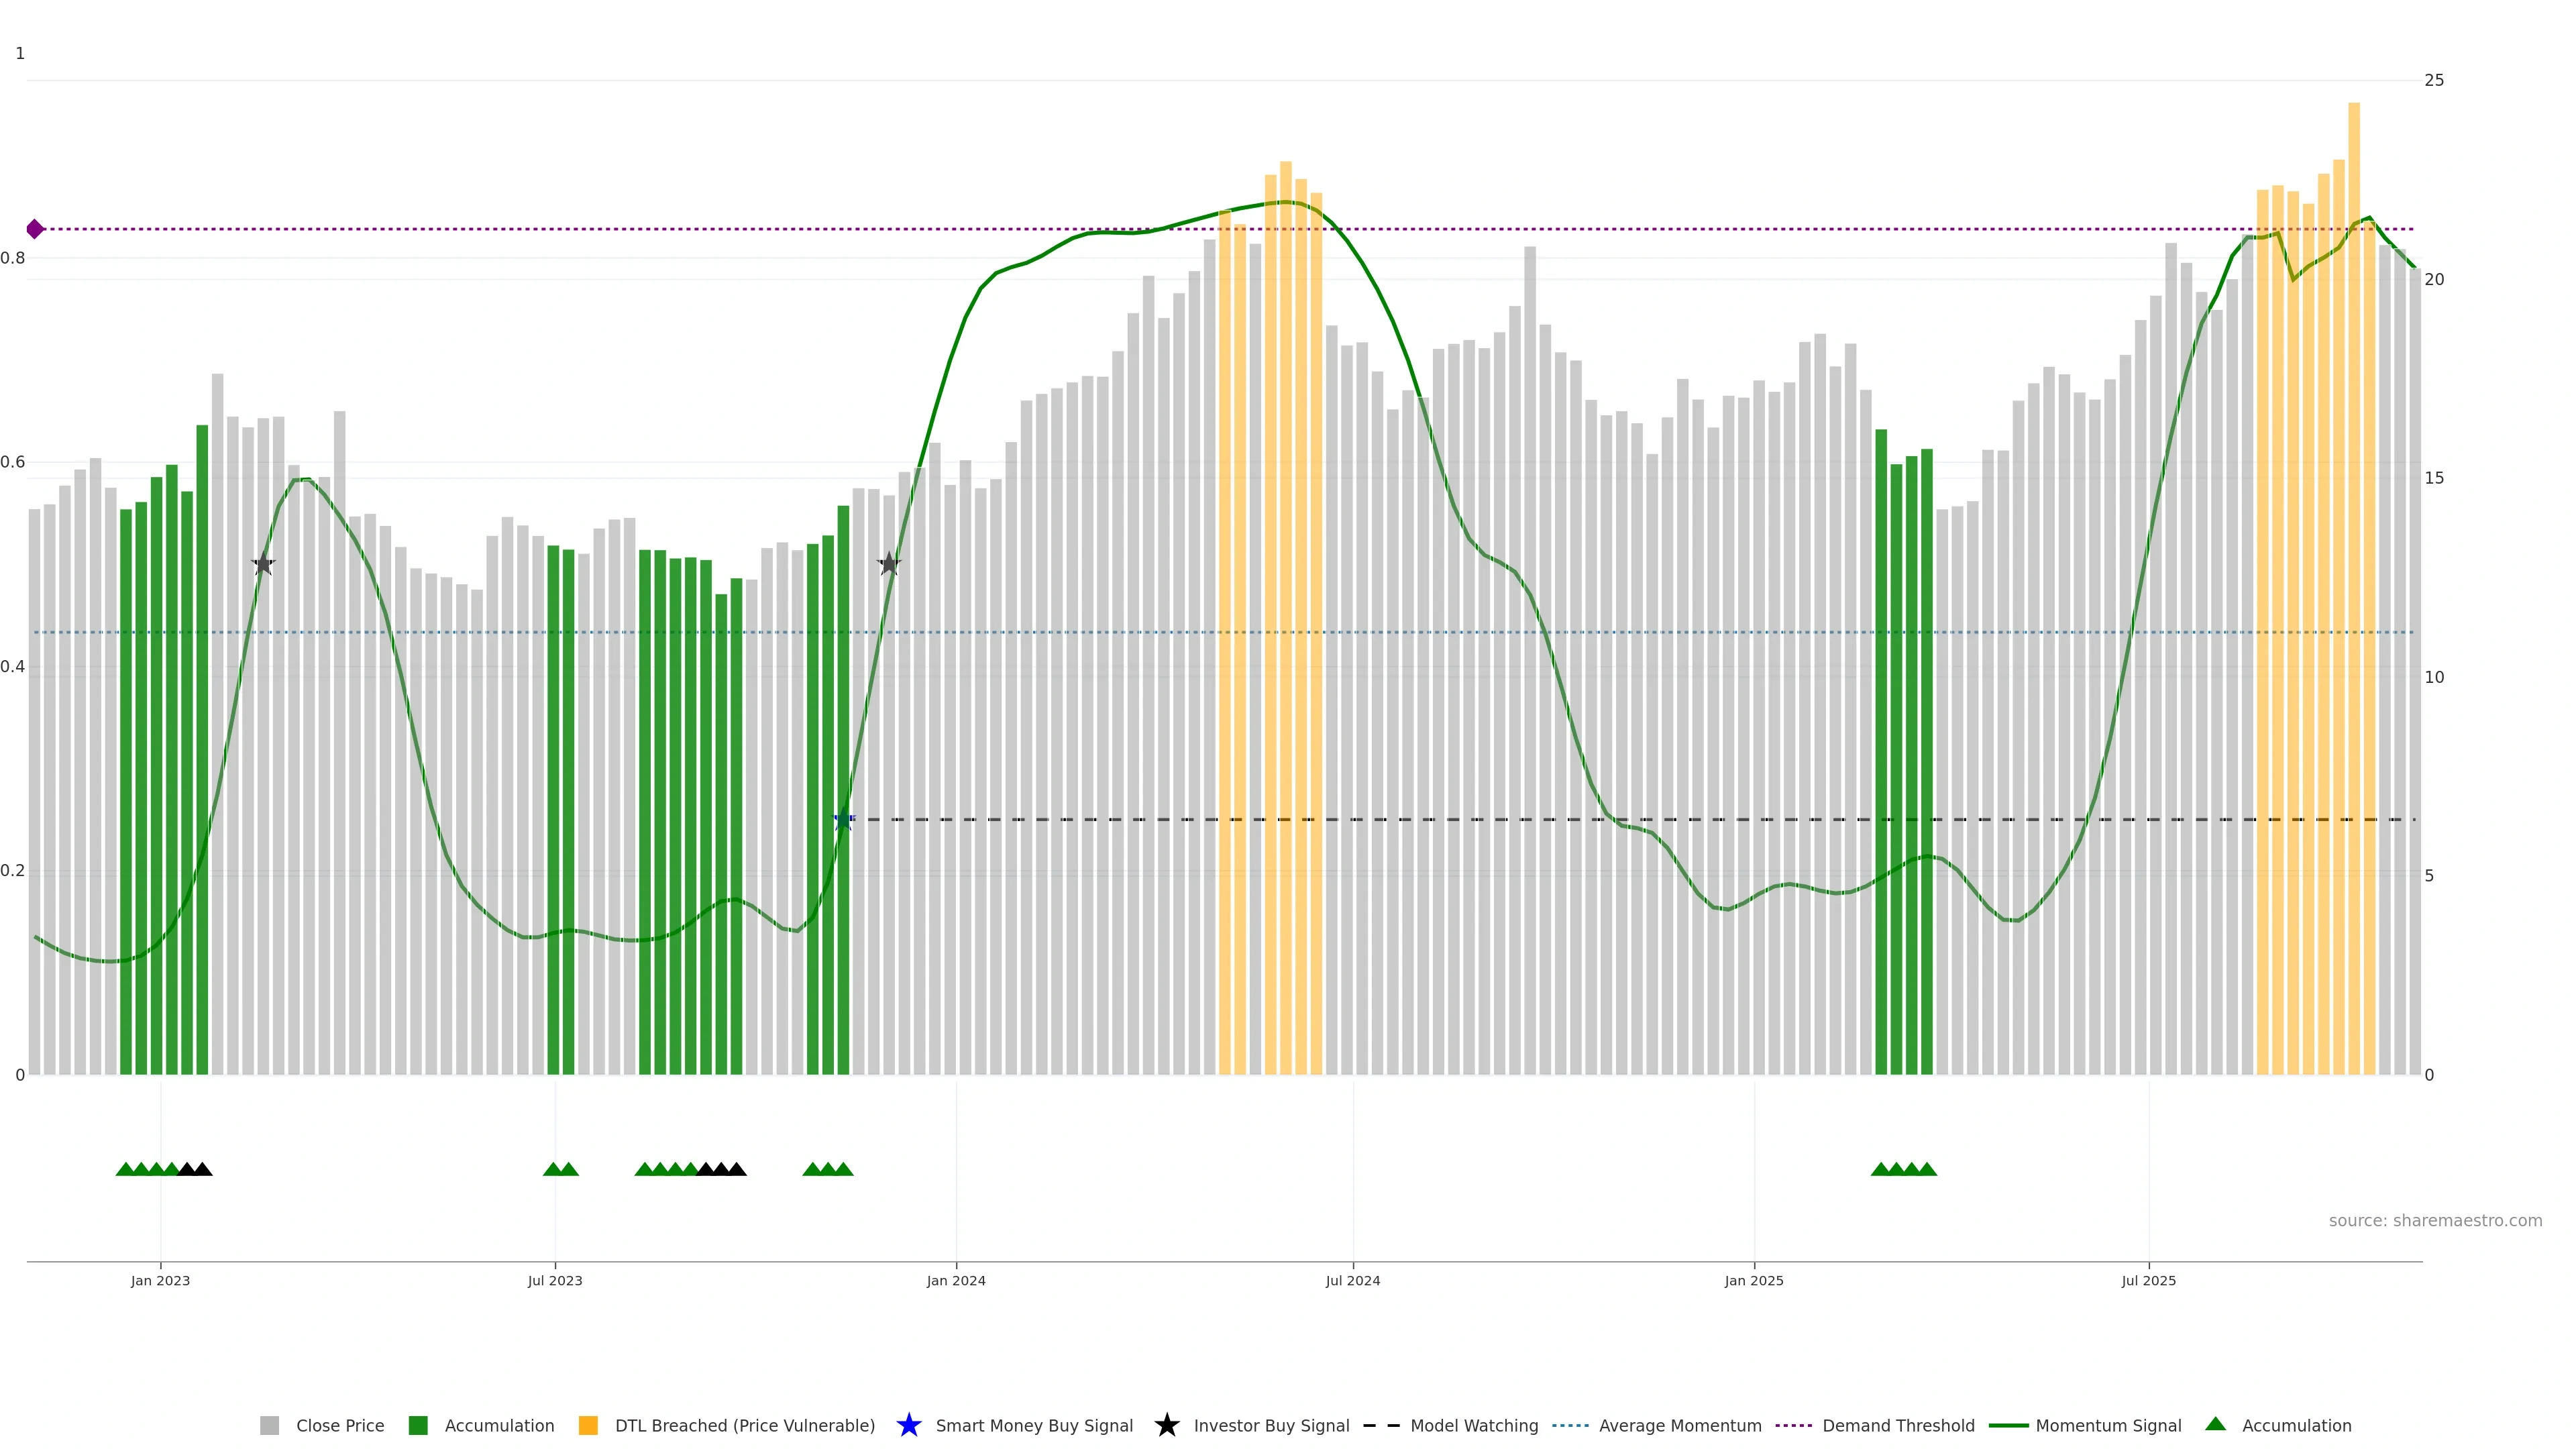2576x1449 pixels.
Task: Click the gray Close Price legend square
Action: point(269,1425)
